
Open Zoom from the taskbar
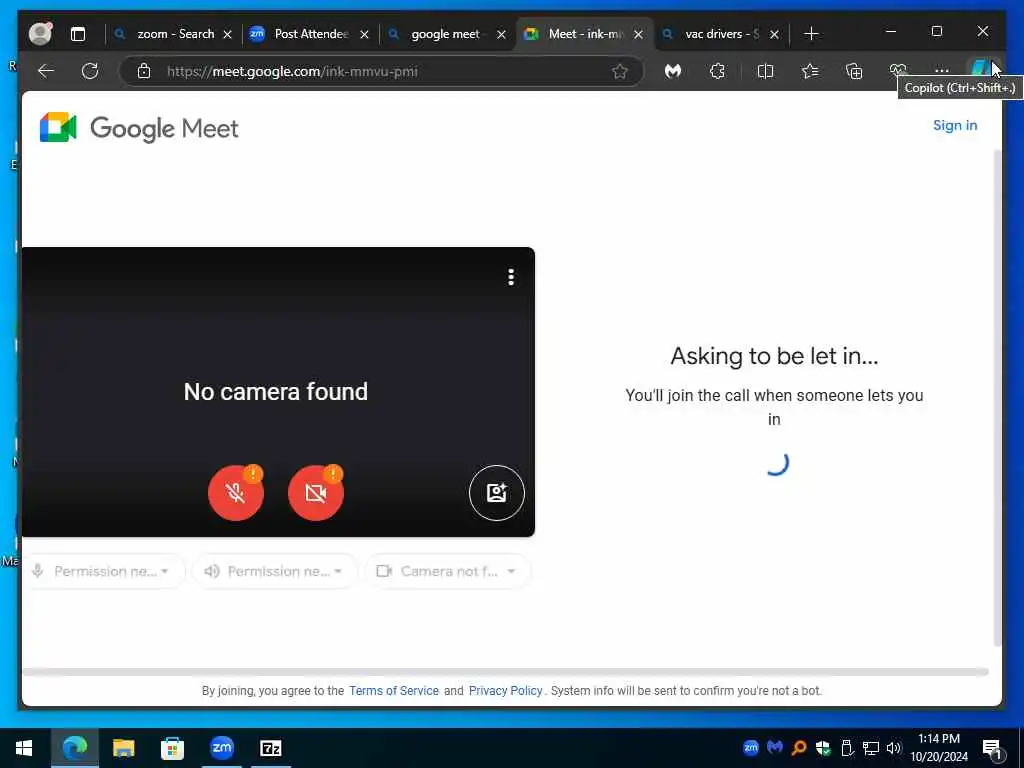coord(221,748)
